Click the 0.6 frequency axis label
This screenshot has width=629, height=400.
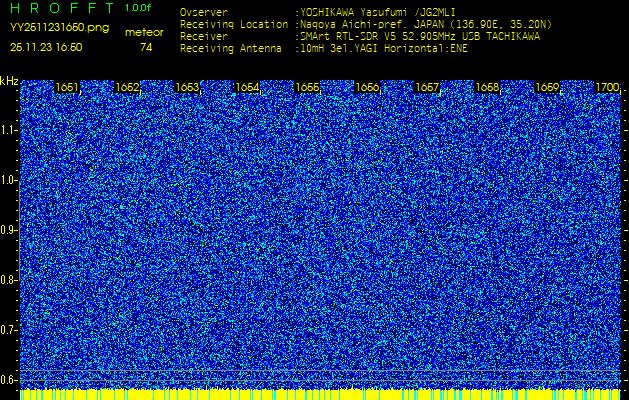point(9,380)
